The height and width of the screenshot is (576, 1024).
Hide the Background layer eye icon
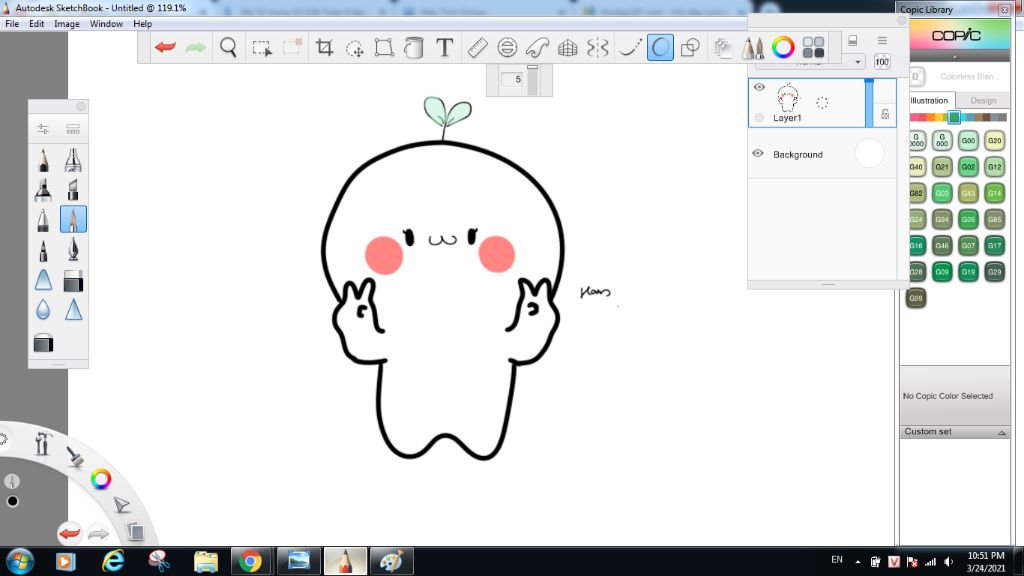pos(758,153)
